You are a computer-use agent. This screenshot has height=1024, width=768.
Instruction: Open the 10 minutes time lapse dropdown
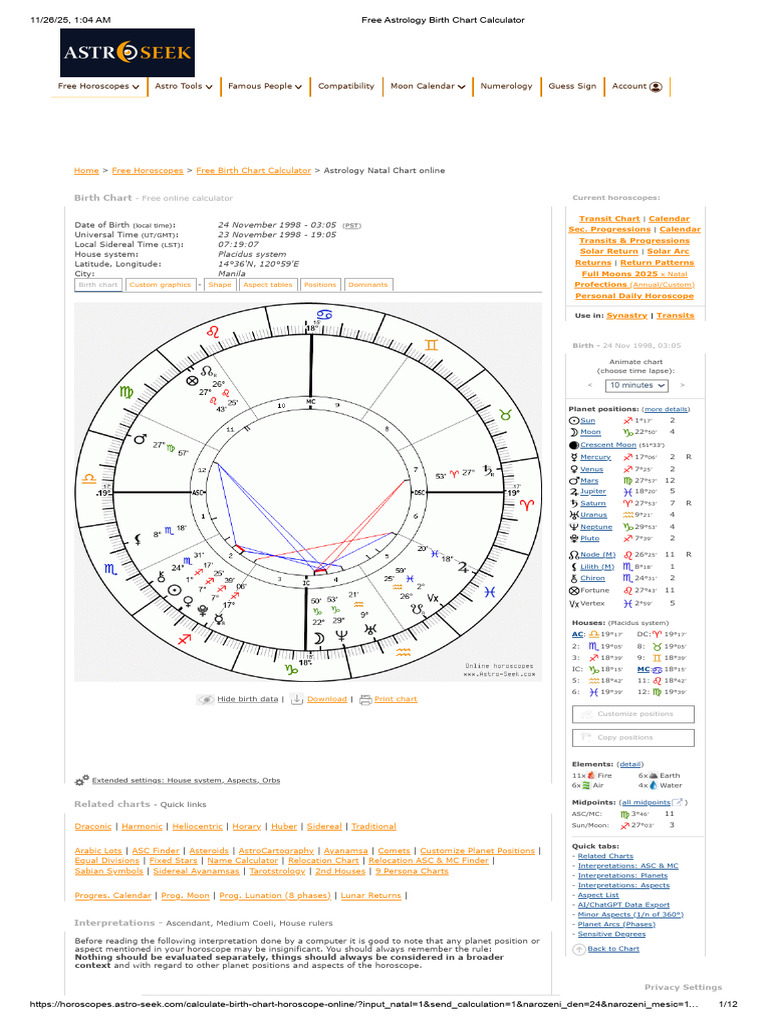[636, 385]
